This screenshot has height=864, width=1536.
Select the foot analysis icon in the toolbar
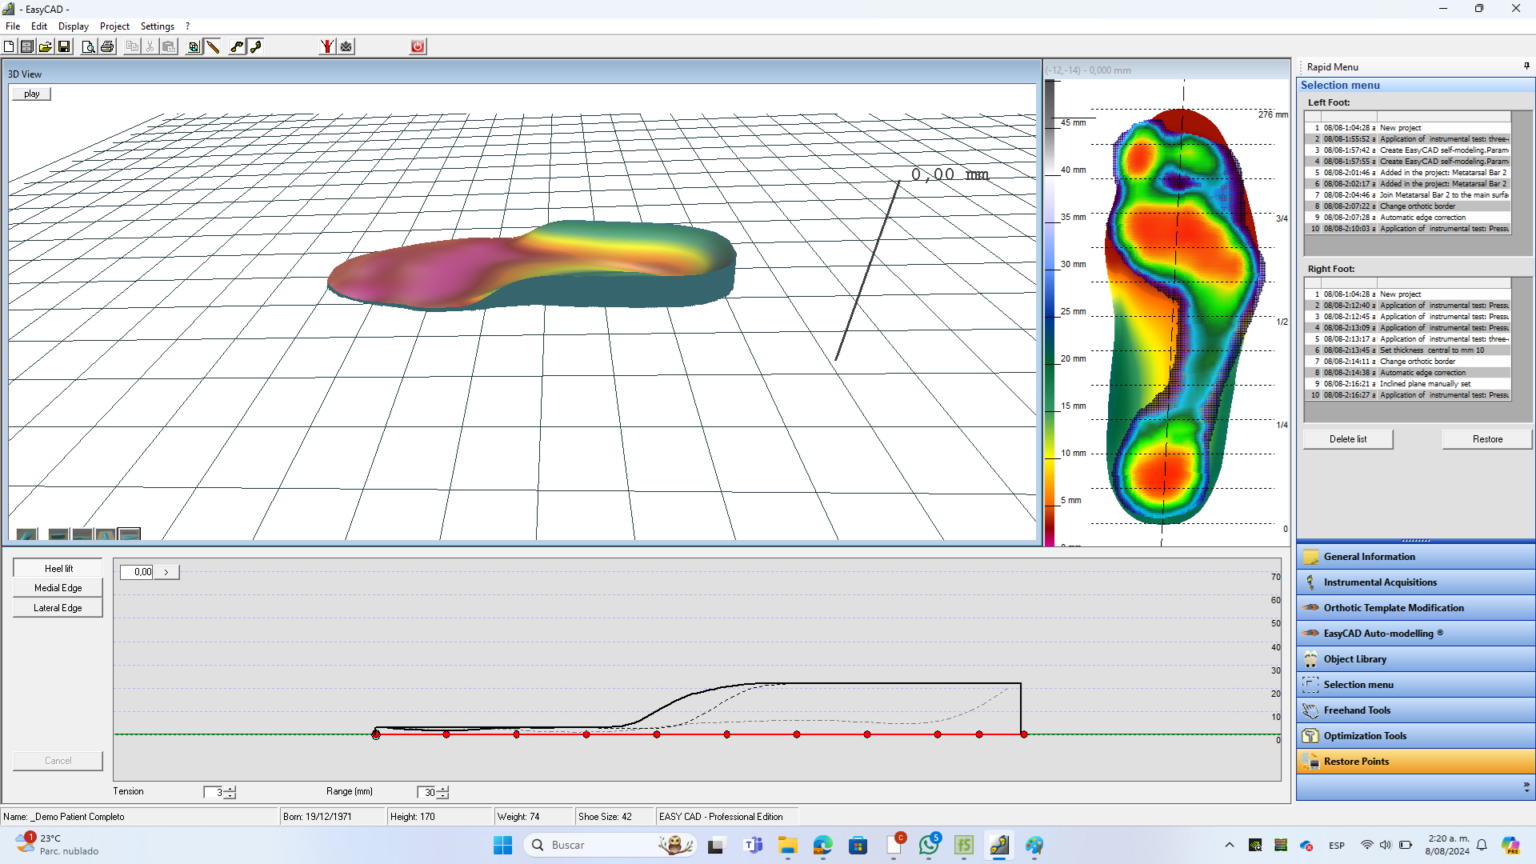click(x=328, y=46)
